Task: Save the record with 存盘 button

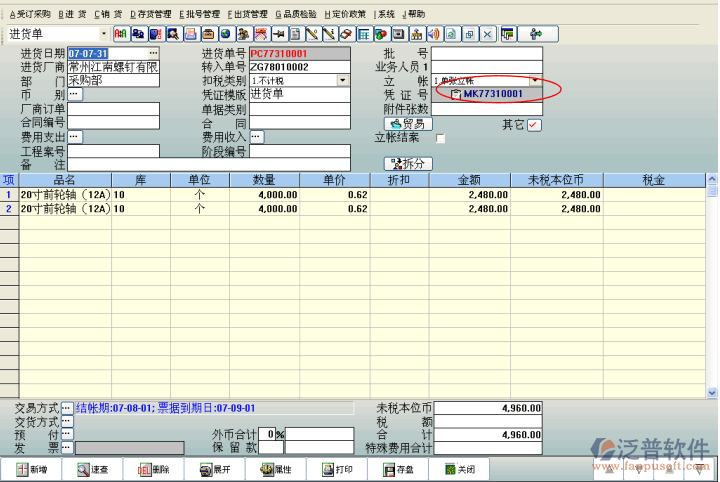Action: coord(397,469)
